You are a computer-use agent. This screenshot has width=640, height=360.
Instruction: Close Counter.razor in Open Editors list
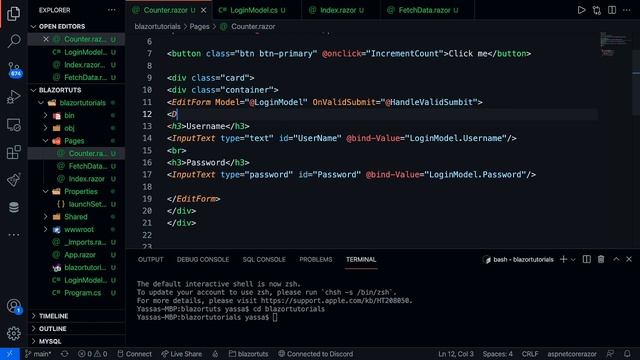(46, 39)
